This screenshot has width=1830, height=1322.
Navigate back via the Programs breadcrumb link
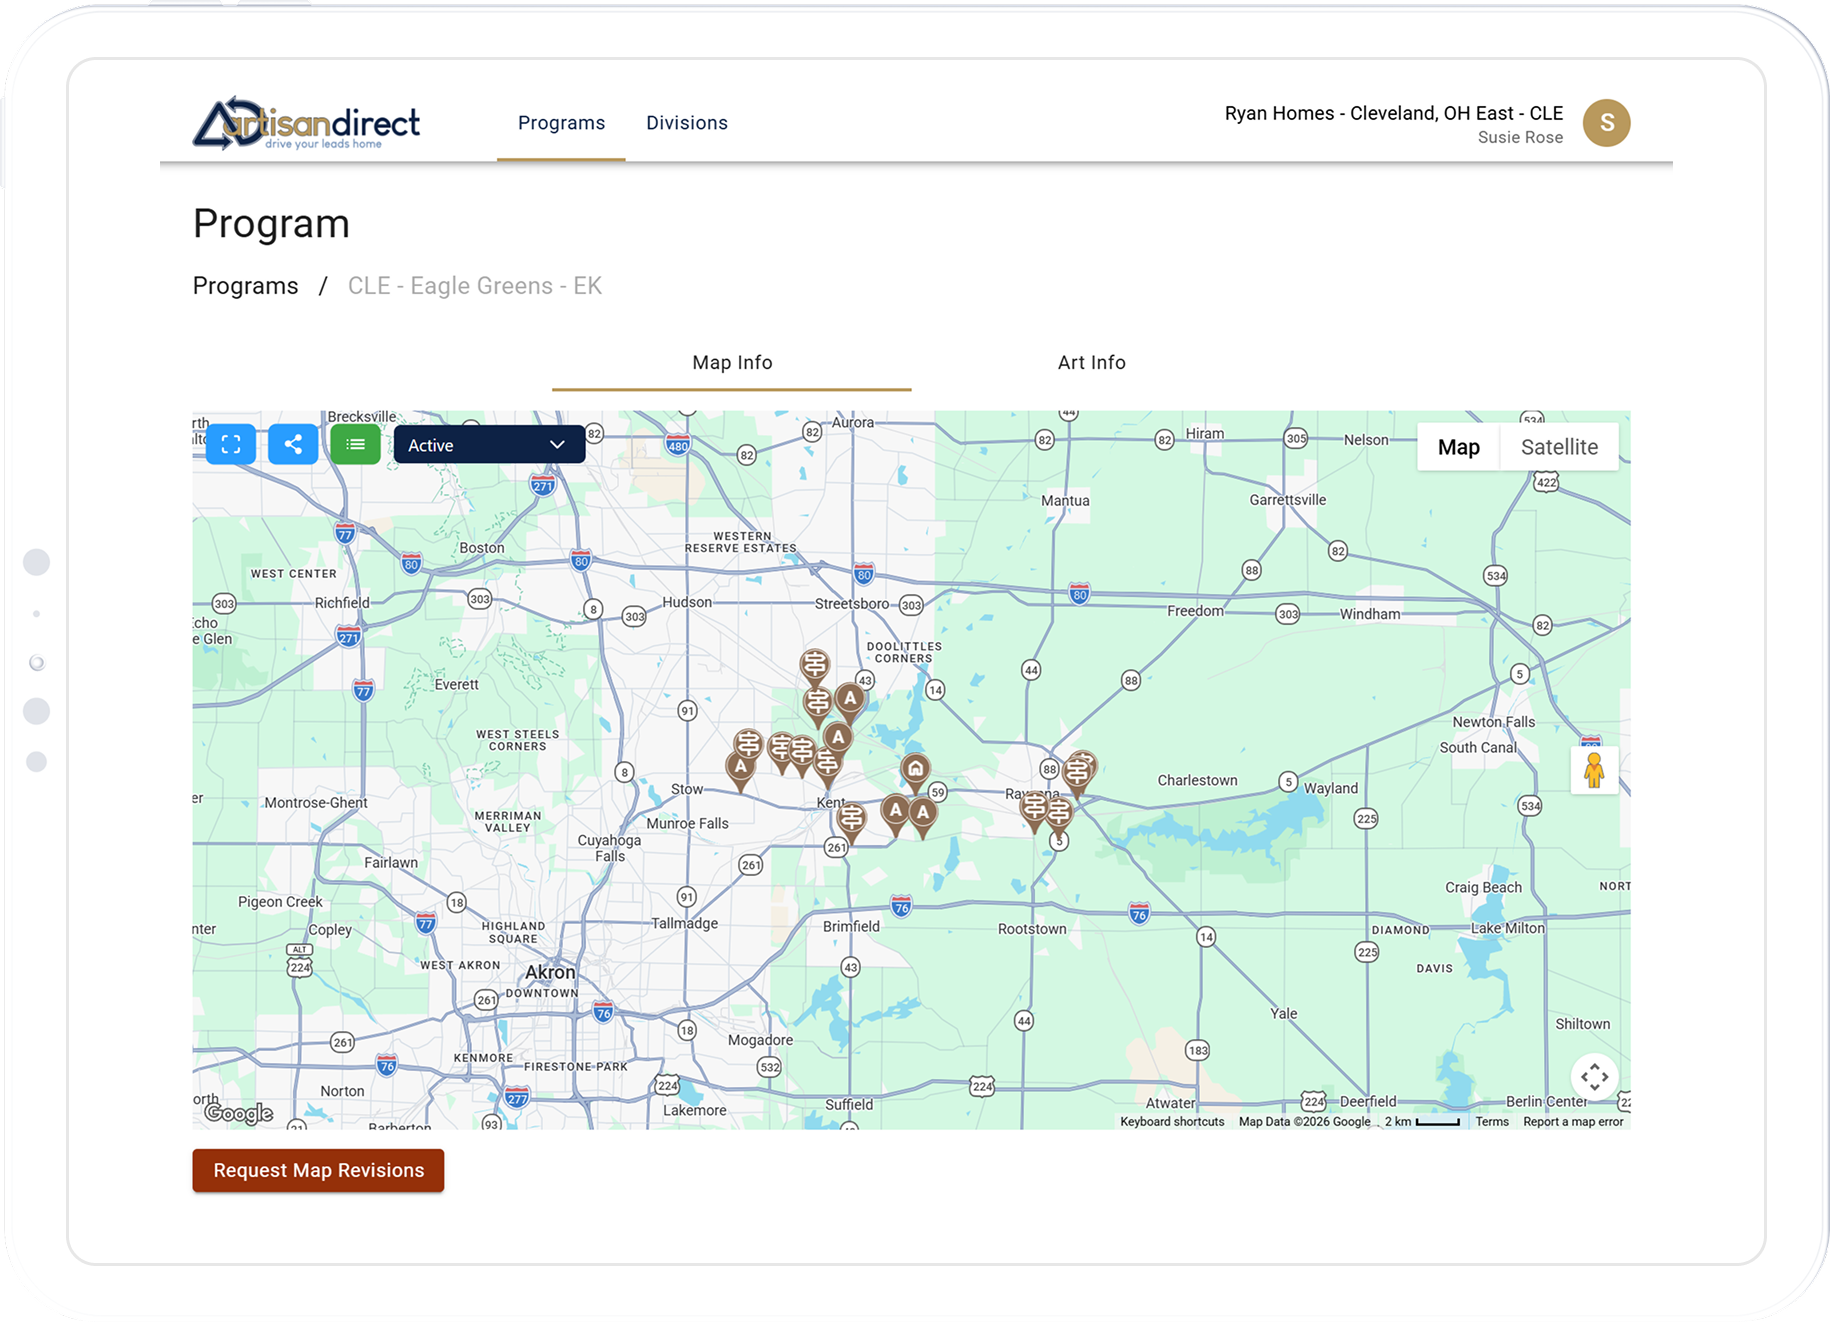pyautogui.click(x=245, y=285)
